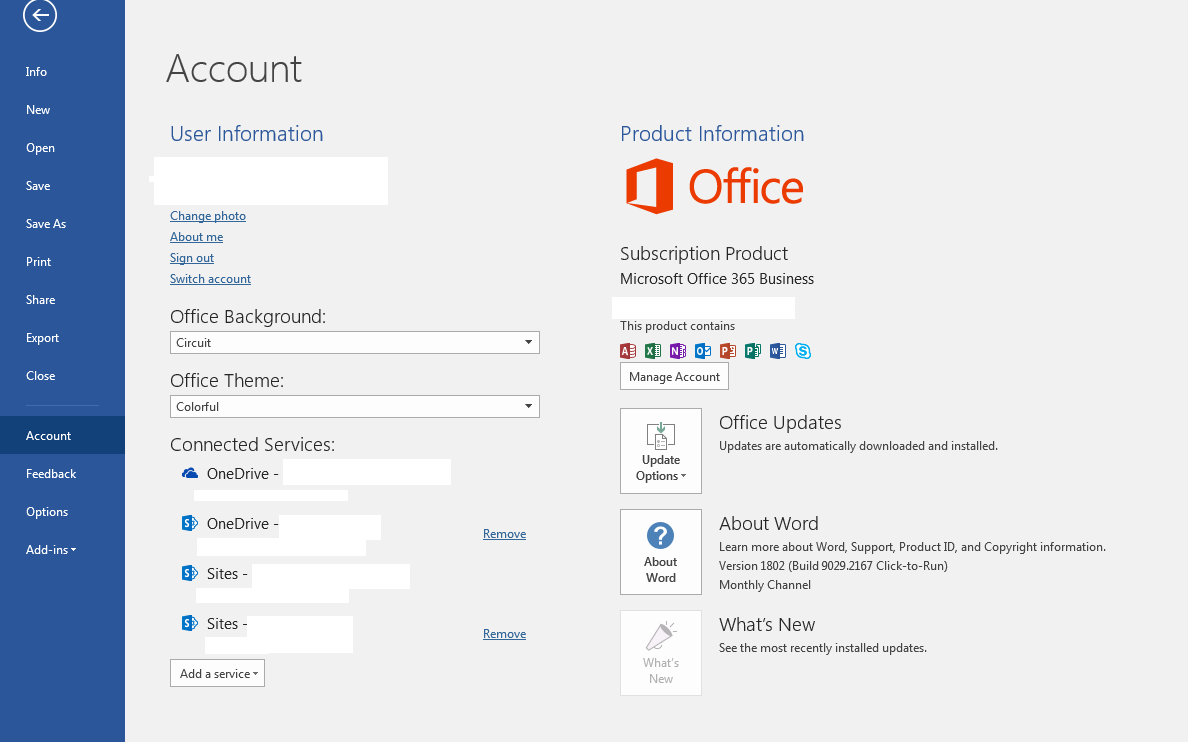Expand the Add-ins menu in sidebar
The image size is (1188, 742).
51,549
